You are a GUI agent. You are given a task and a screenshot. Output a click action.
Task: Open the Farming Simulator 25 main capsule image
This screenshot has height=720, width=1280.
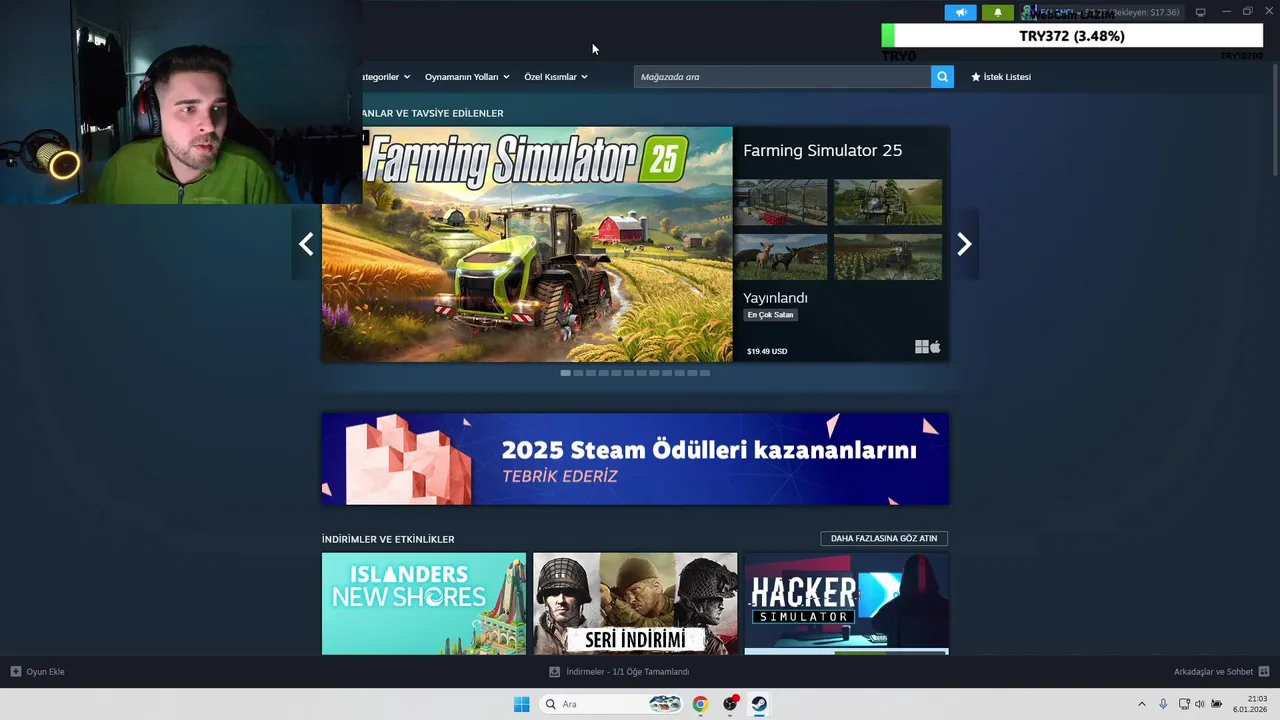[x=527, y=244]
